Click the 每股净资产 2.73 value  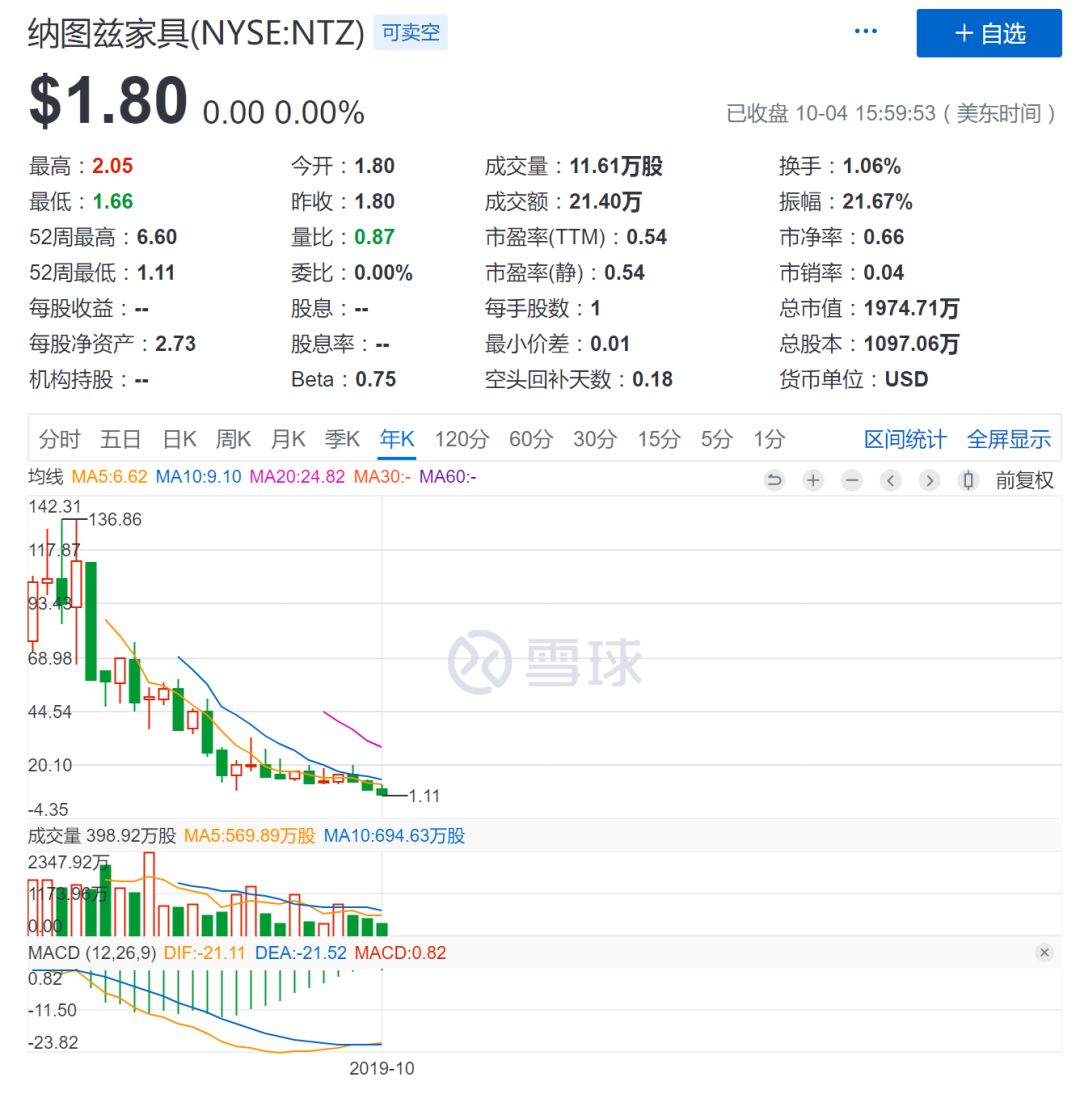(175, 344)
